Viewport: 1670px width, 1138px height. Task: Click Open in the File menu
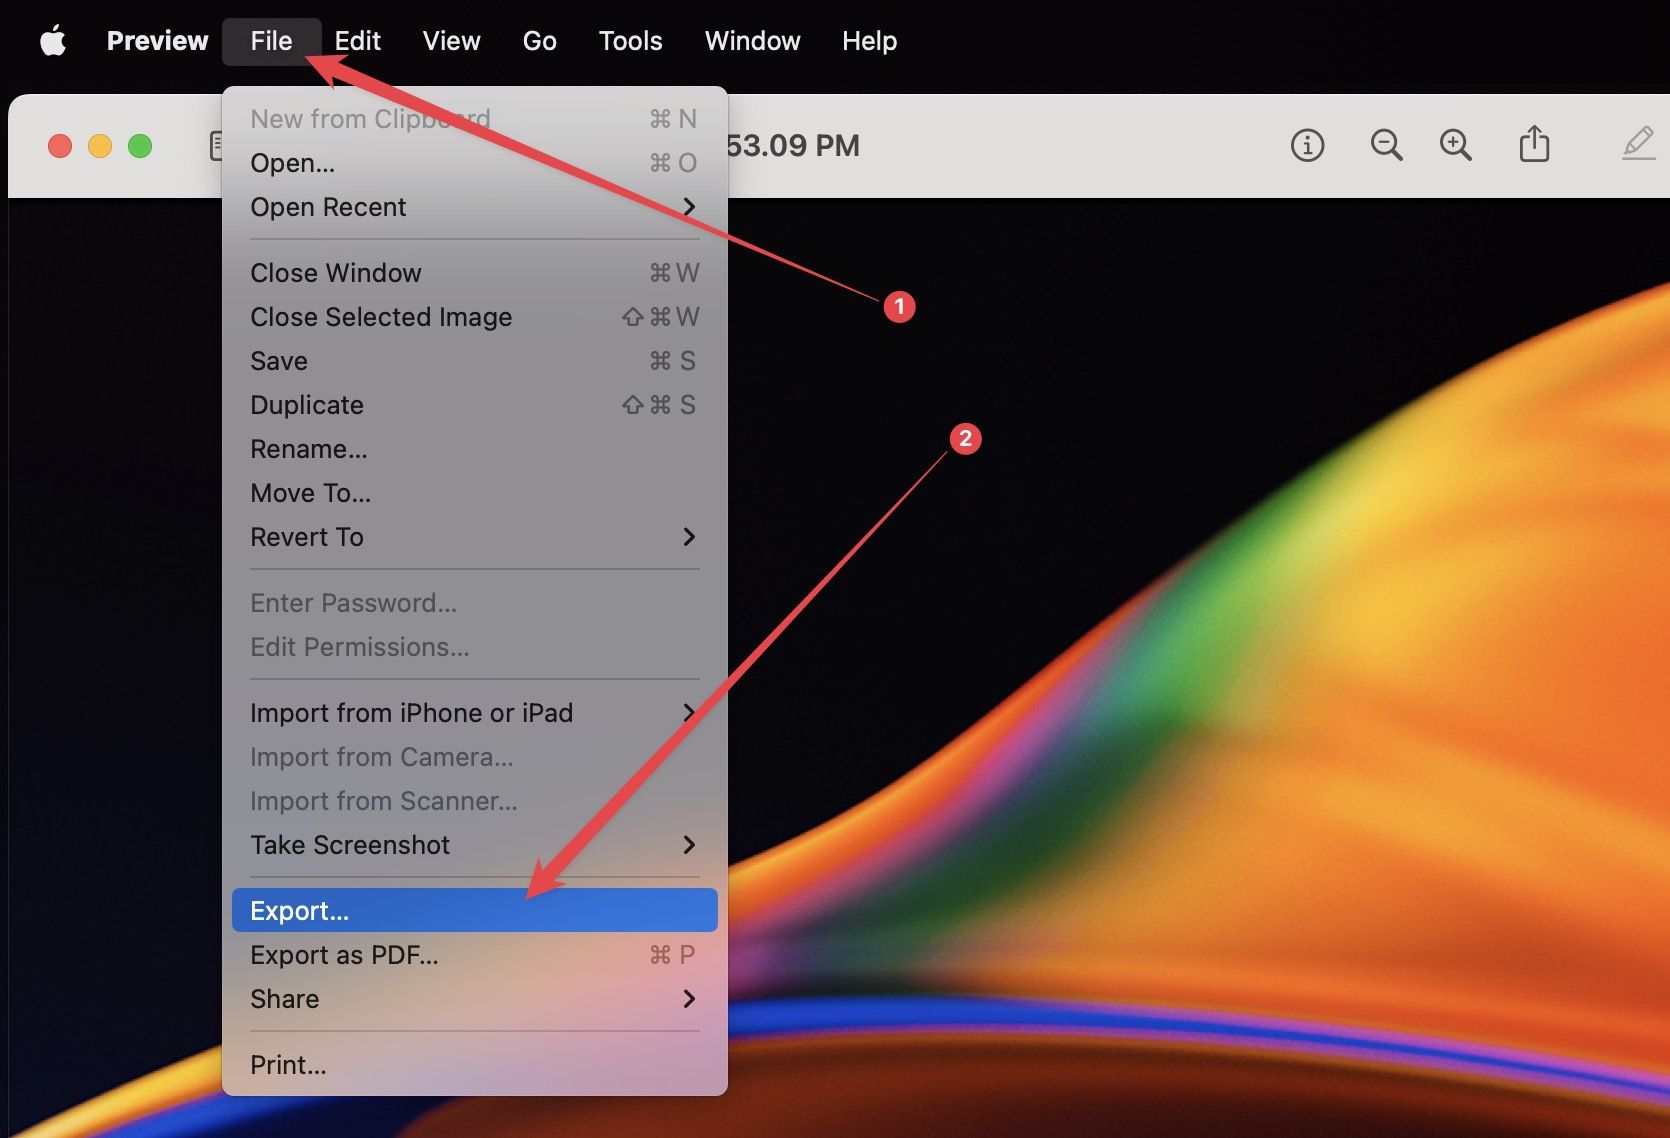(291, 163)
